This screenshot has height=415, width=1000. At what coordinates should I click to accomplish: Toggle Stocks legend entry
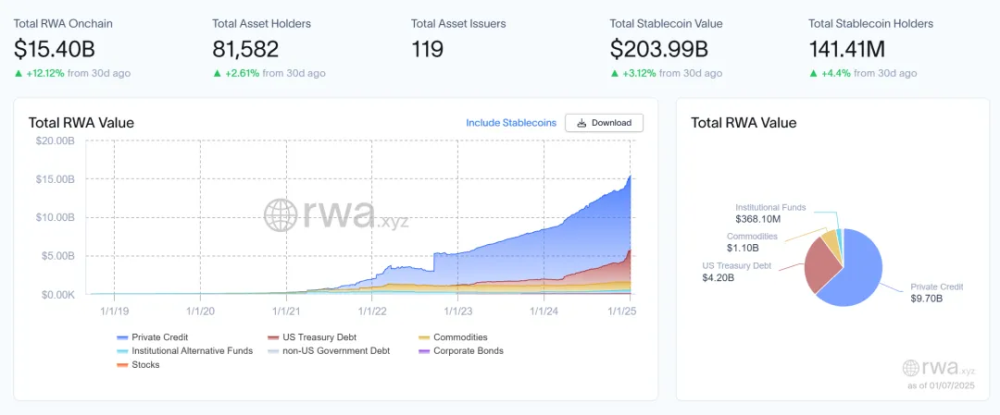point(138,365)
